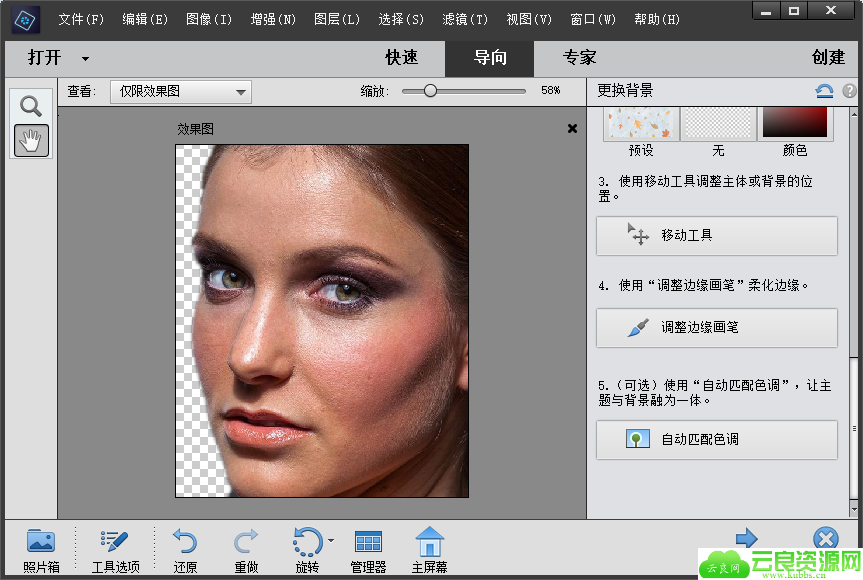This screenshot has height=580, width=863.
Task: Click the 自动匹配色调 button
Action: pyautogui.click(x=716, y=440)
